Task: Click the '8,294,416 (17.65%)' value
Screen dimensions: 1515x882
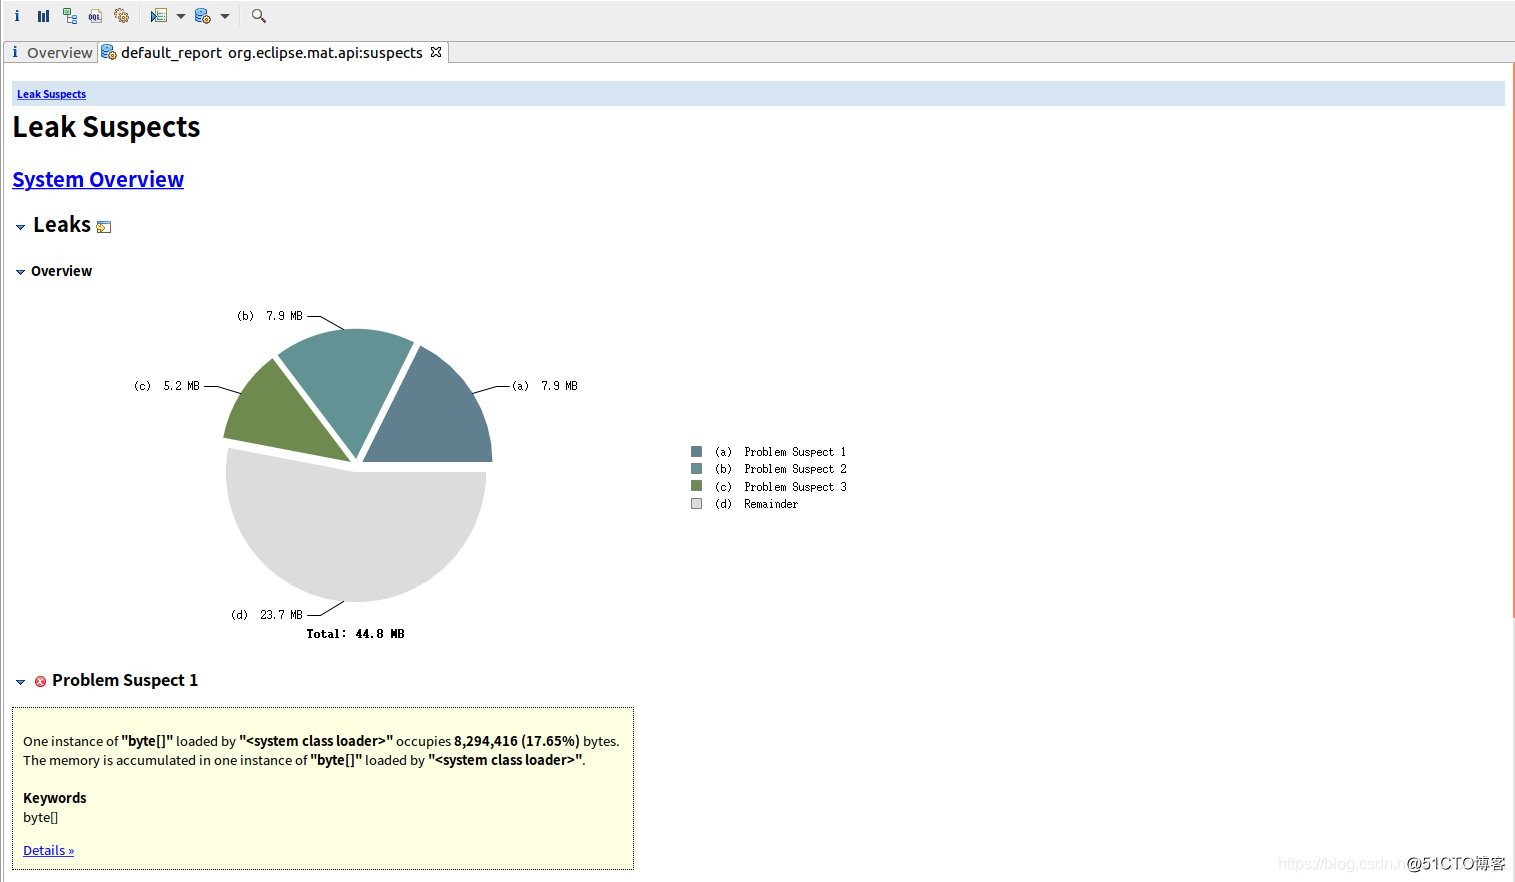Action: [x=517, y=741]
